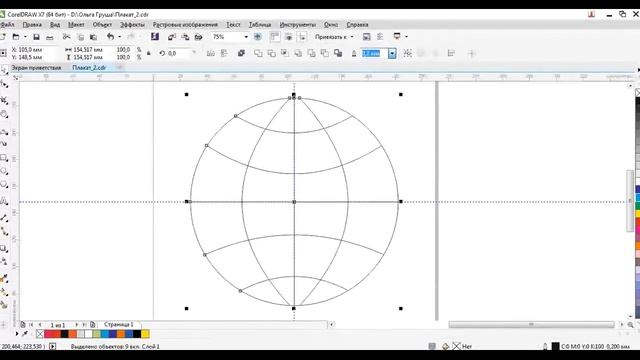The width and height of the screenshot is (640, 360).
Task: Click the object origin anchor grid
Action: tap(3, 53)
